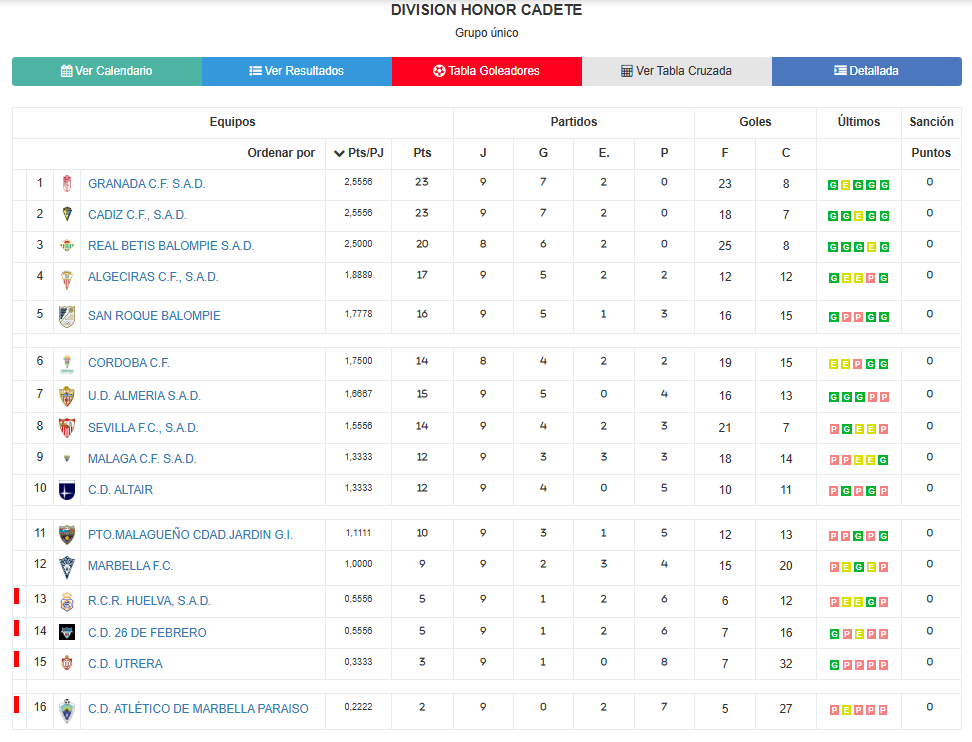
Task: Click Cadiz C.F. crest icon
Action: coord(67,214)
